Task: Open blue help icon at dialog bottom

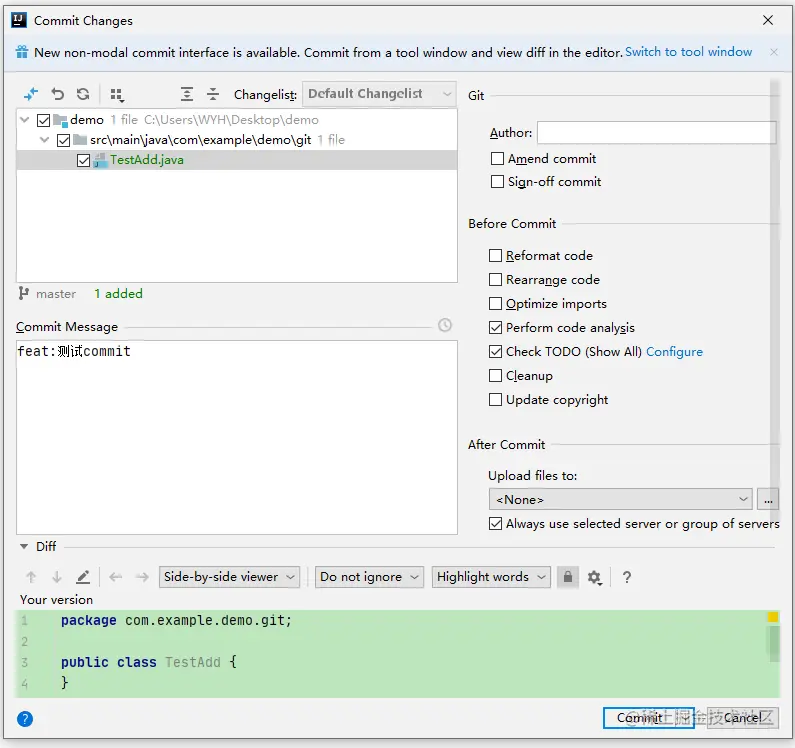Action: click(25, 719)
